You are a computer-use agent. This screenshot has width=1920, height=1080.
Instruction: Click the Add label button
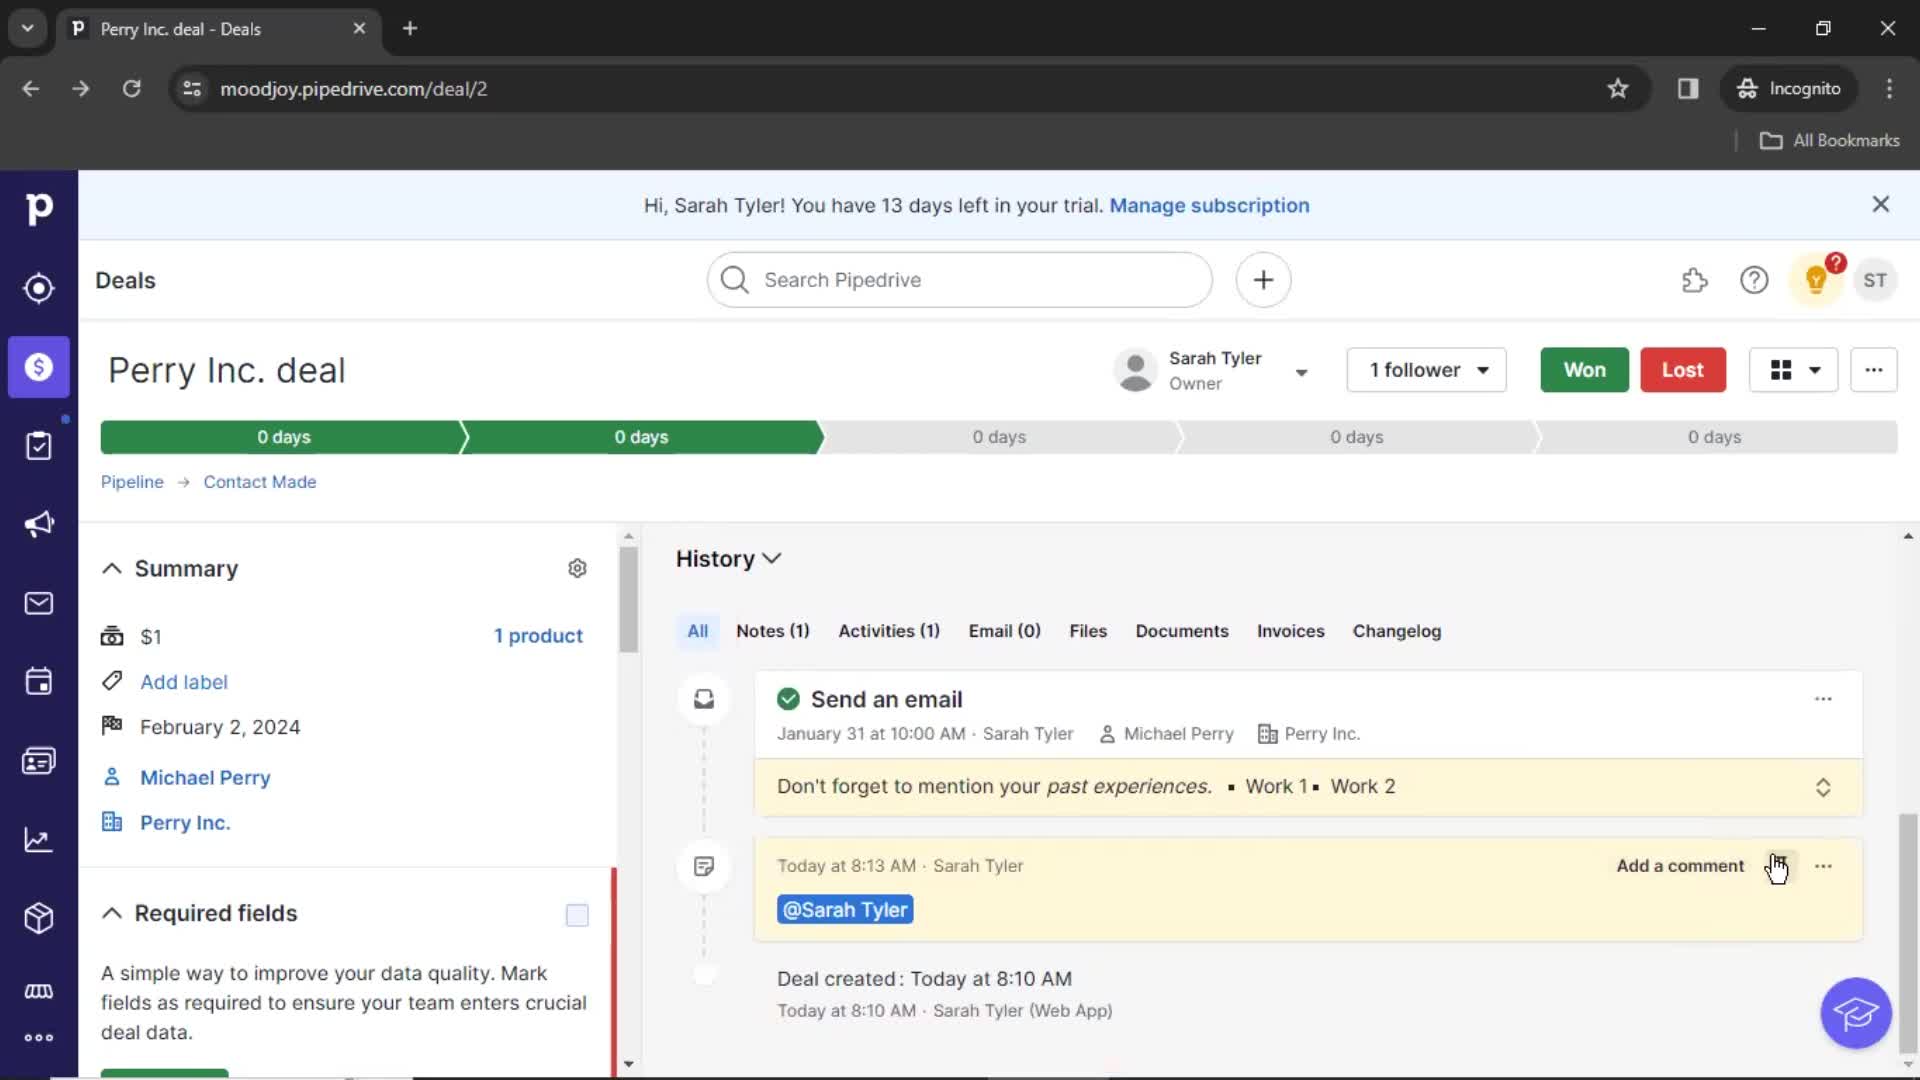click(x=183, y=682)
